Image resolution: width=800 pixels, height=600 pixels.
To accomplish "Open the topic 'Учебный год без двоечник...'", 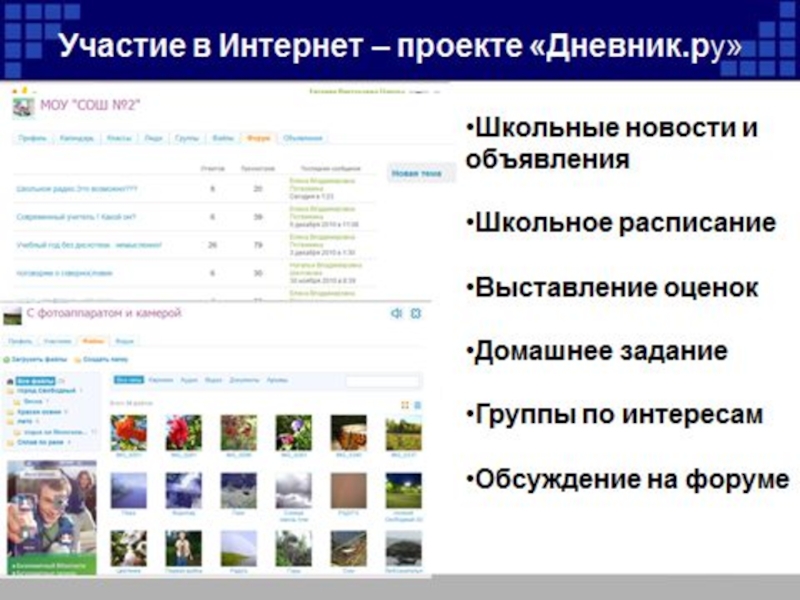I will click(x=89, y=245).
